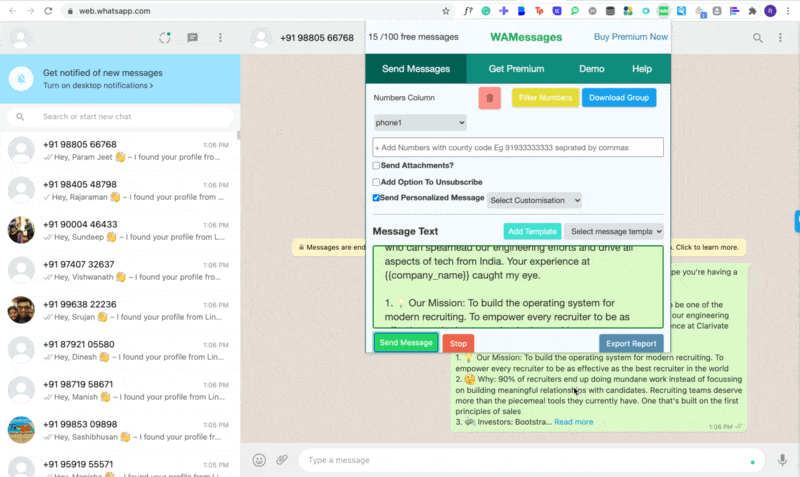Click the chat search magnifier icon
This screenshot has width=800, height=477.
coord(20,117)
